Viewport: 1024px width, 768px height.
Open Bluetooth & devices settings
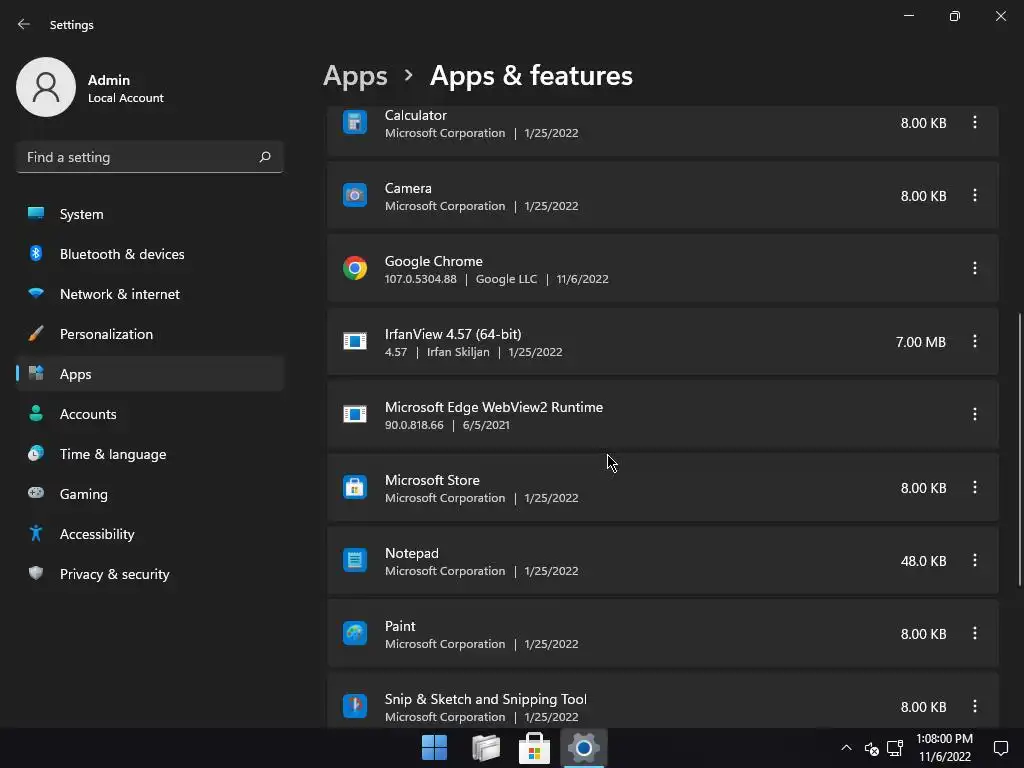coord(122,254)
